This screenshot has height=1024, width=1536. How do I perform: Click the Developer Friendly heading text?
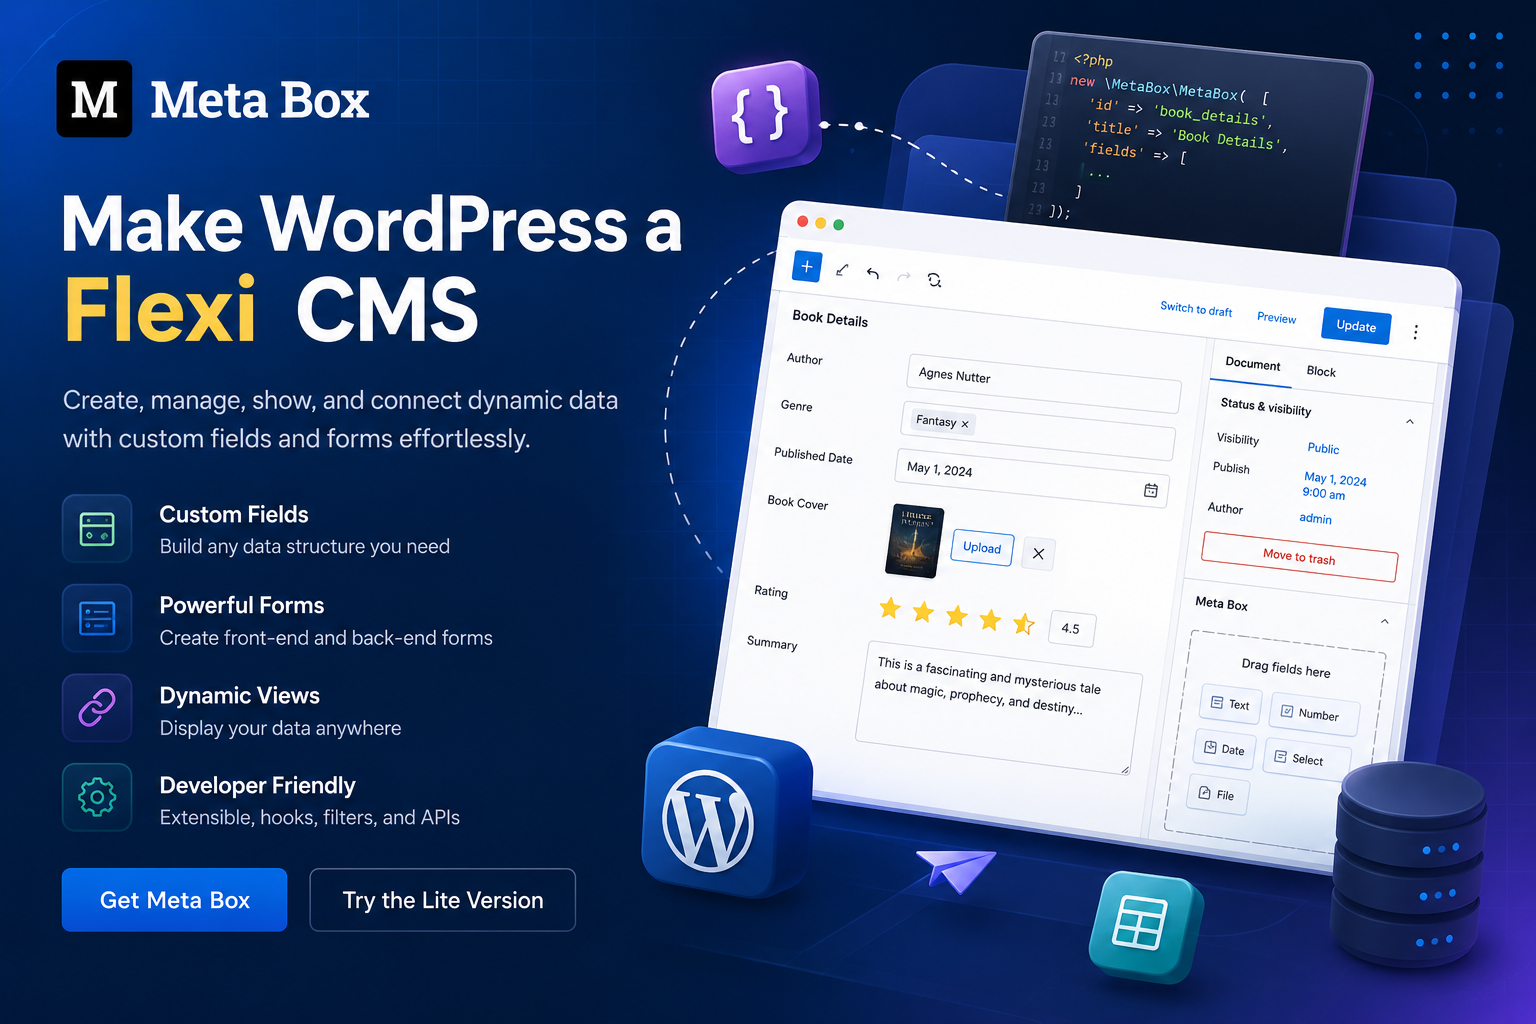[258, 785]
